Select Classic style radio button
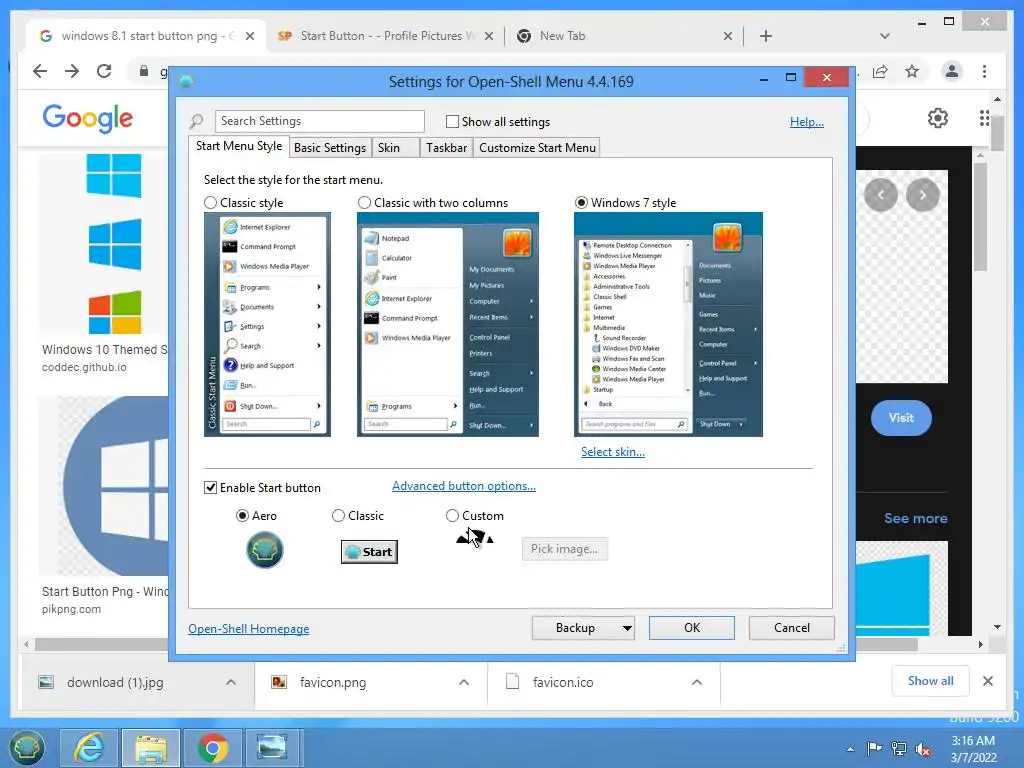Viewport: 1024px width, 768px height. pyautogui.click(x=210, y=203)
